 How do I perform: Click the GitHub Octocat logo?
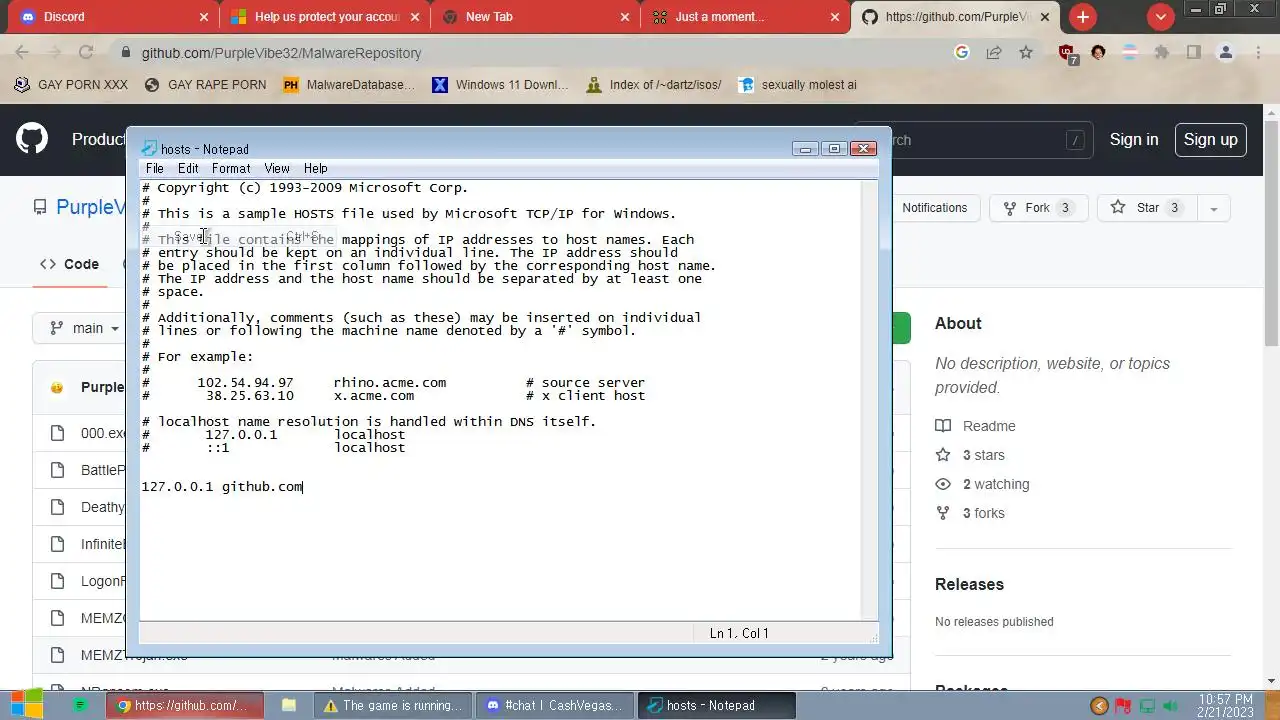click(x=32, y=139)
